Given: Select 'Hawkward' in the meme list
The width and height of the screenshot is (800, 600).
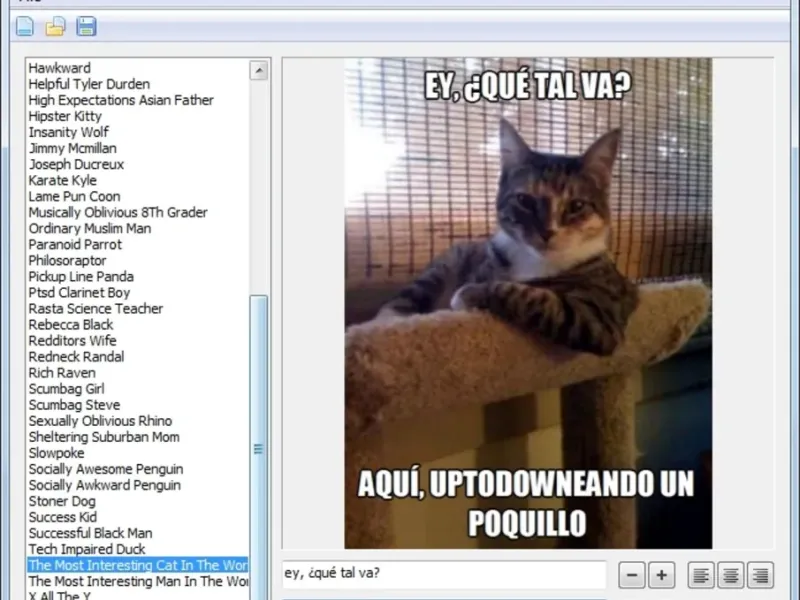Looking at the screenshot, I should [60, 68].
